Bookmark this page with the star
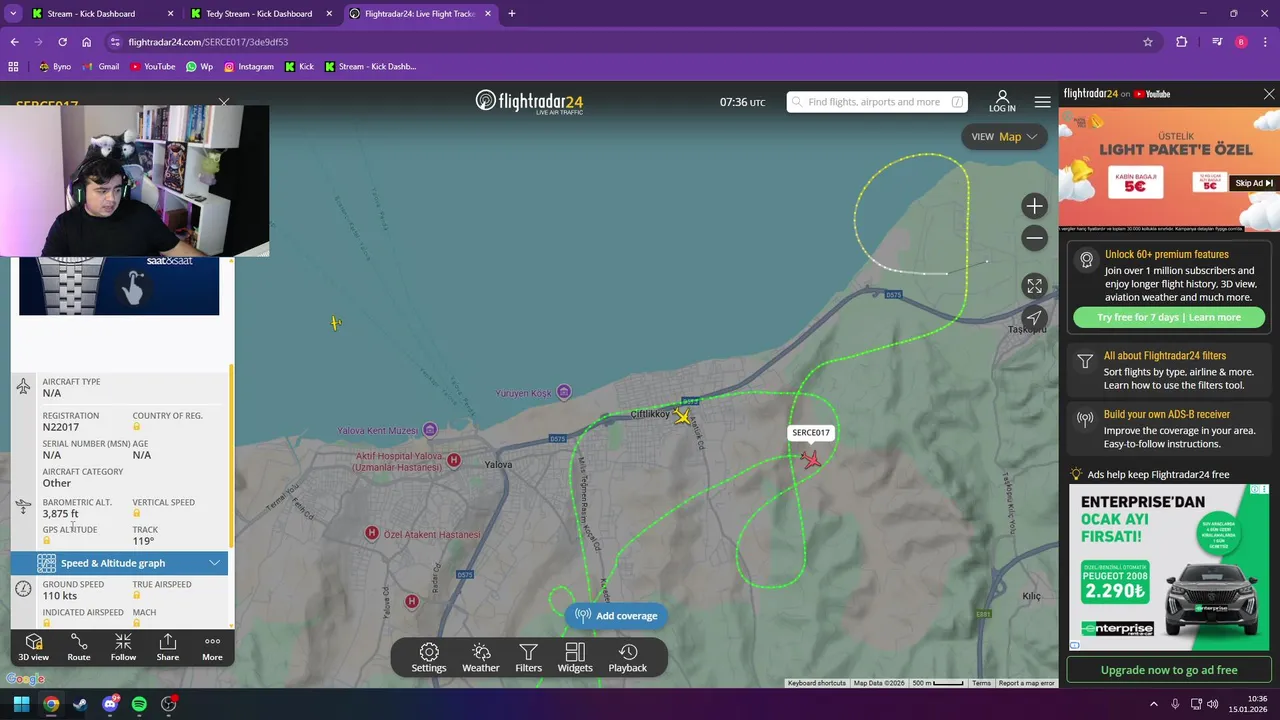The width and height of the screenshot is (1280, 720). pos(1148,42)
